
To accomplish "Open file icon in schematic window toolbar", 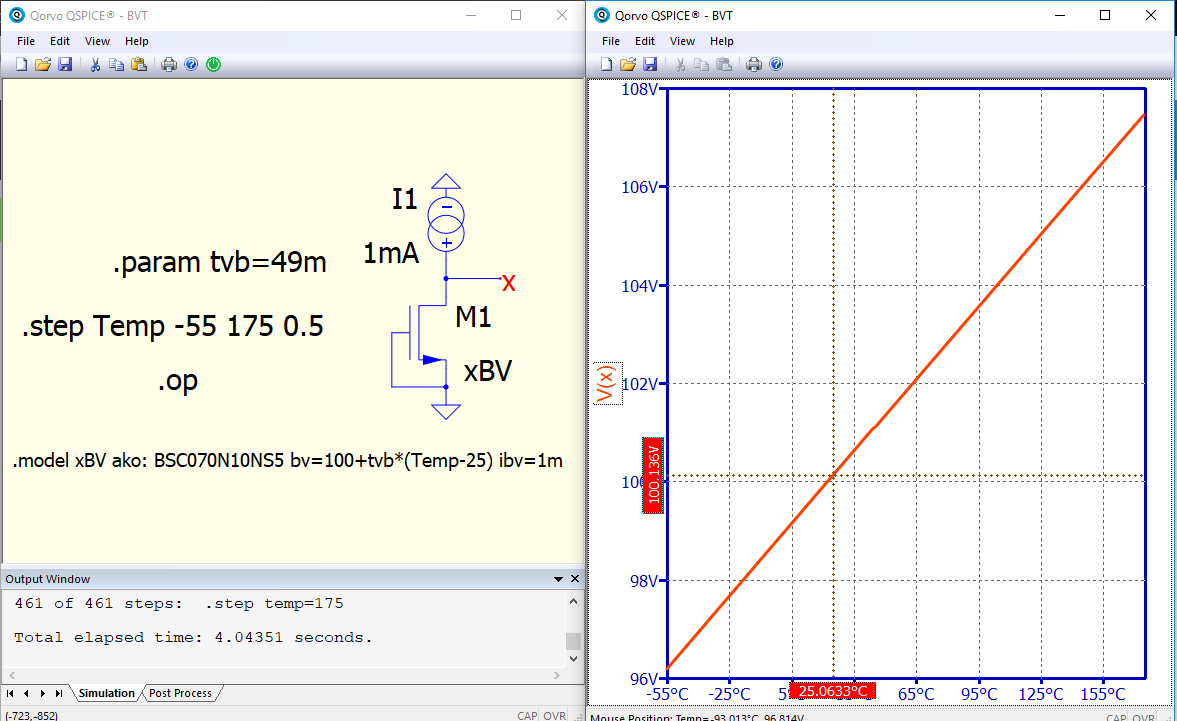I will (x=43, y=65).
